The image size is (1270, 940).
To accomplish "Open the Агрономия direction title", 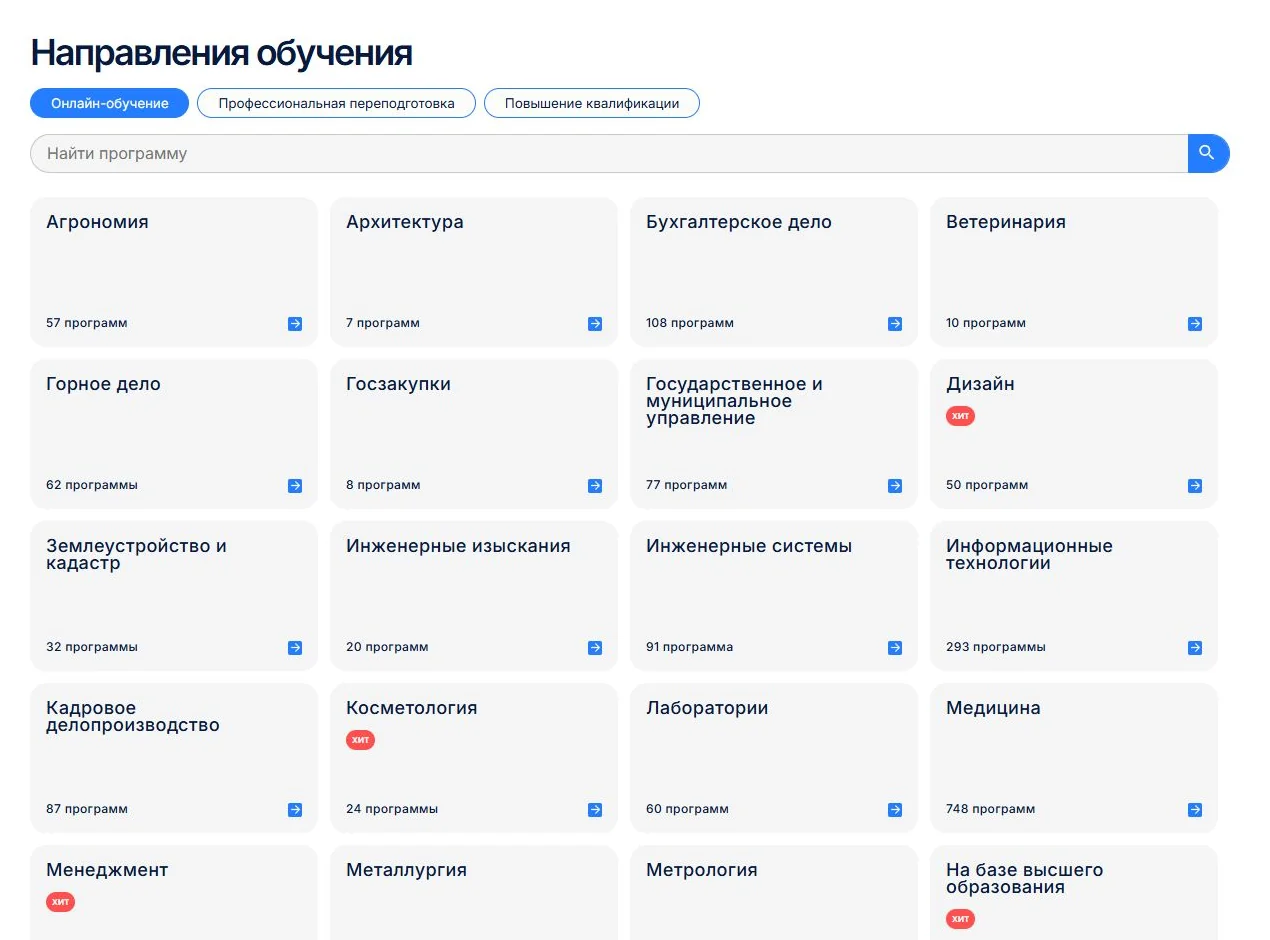I will [x=97, y=222].
